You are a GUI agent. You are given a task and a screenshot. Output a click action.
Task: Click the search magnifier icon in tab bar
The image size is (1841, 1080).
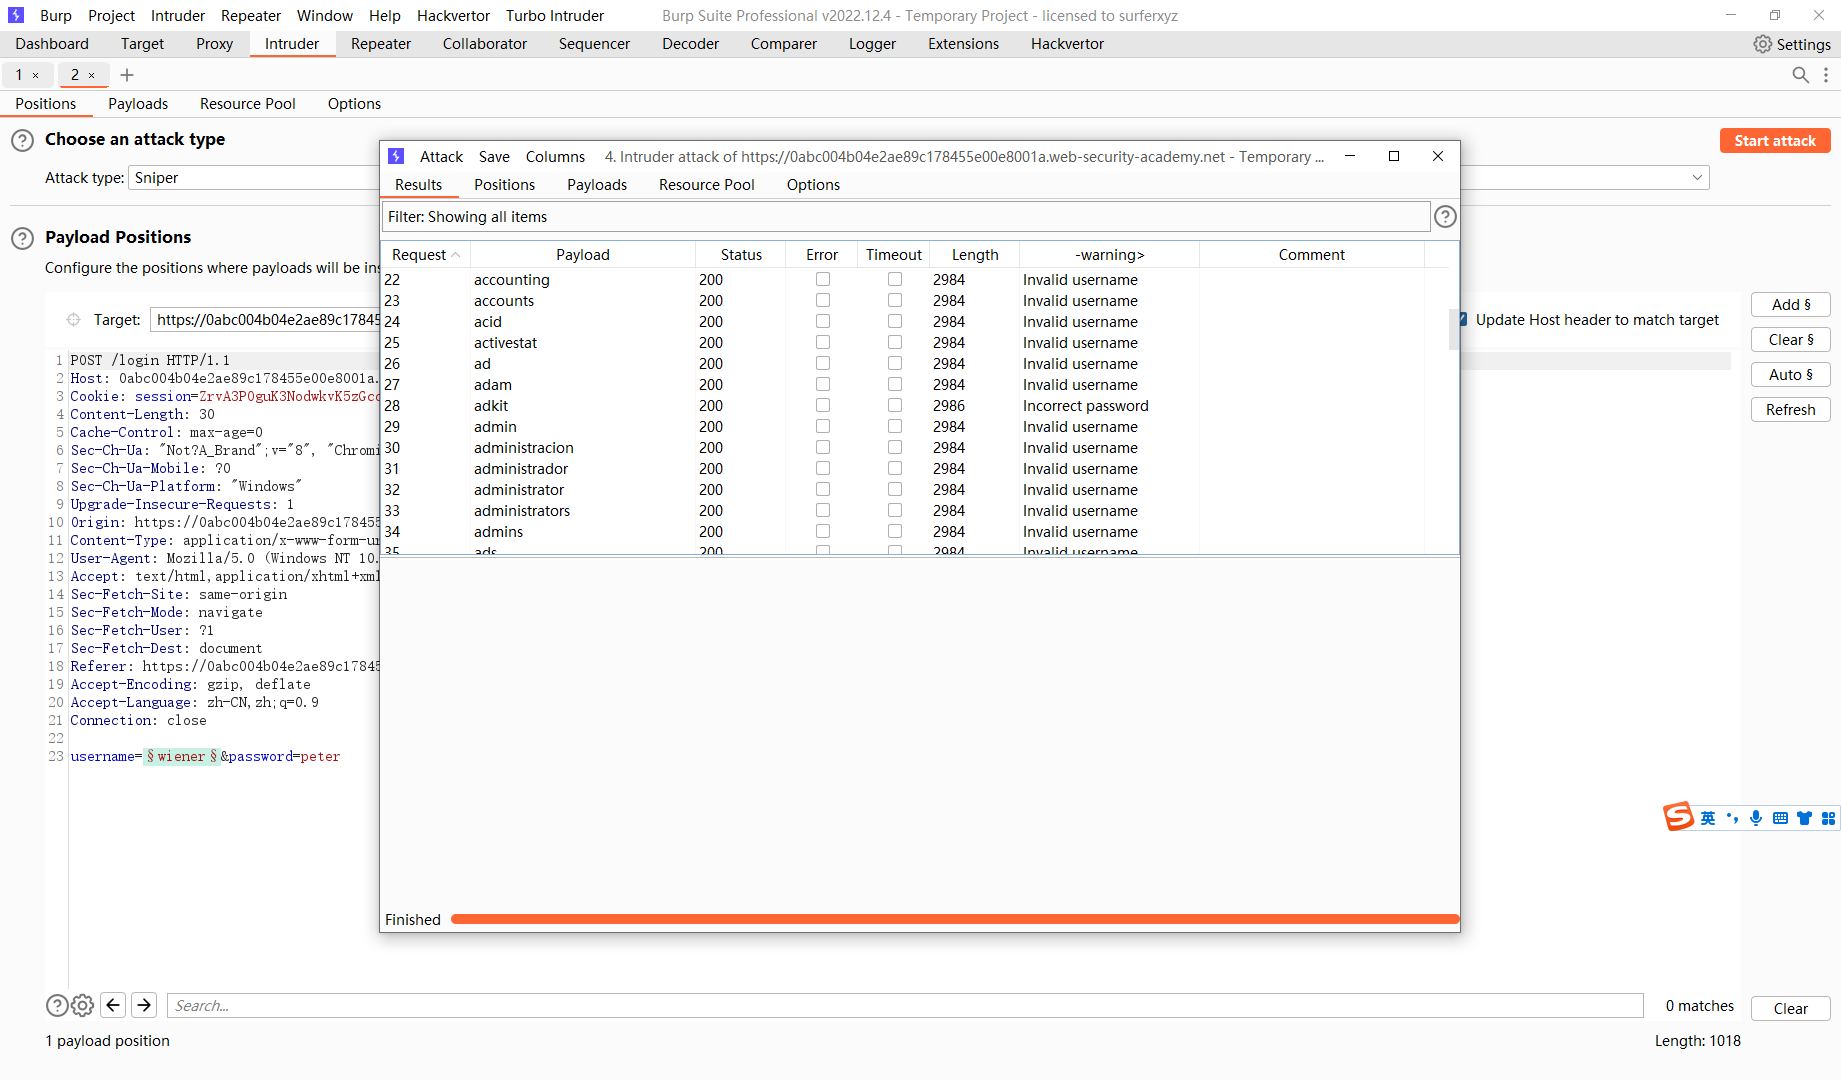(x=1800, y=75)
